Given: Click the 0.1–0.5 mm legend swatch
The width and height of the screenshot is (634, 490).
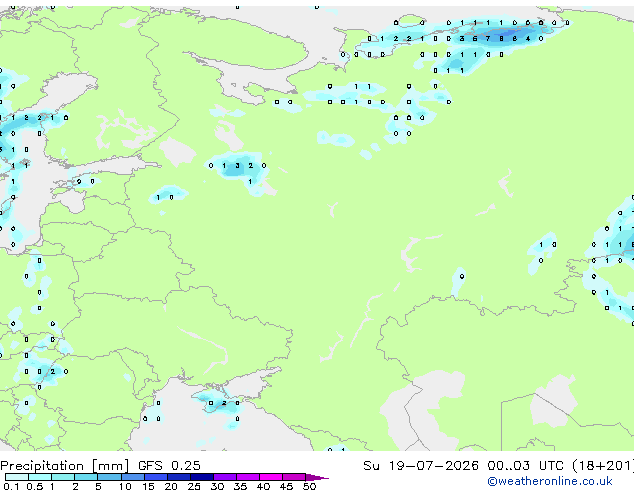Looking at the screenshot, I should (x=17, y=477).
